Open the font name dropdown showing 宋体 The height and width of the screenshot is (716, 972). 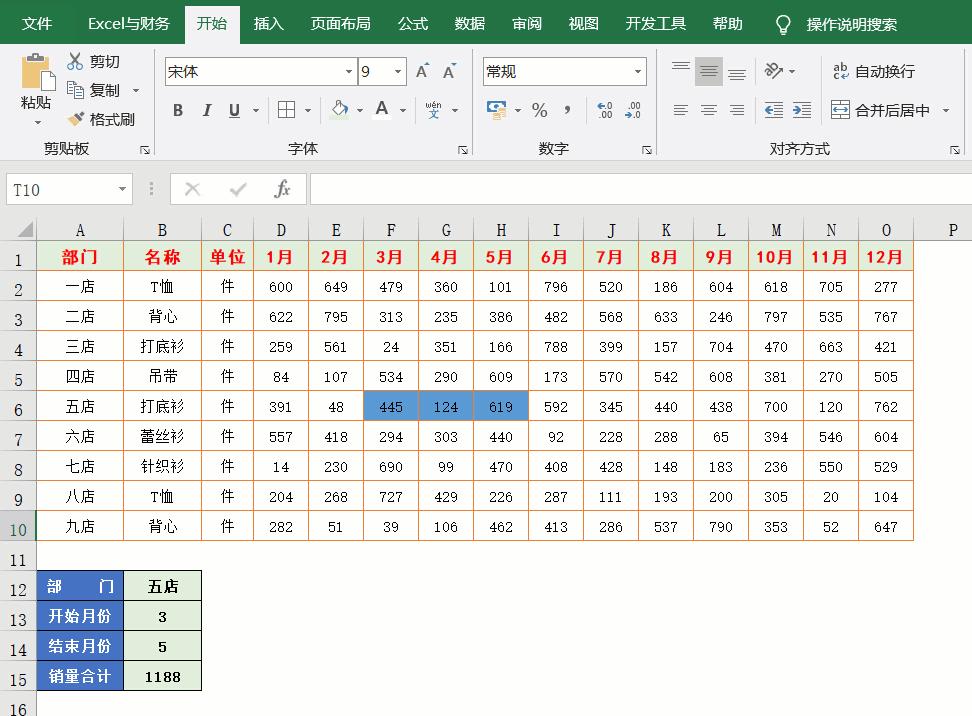(350, 71)
